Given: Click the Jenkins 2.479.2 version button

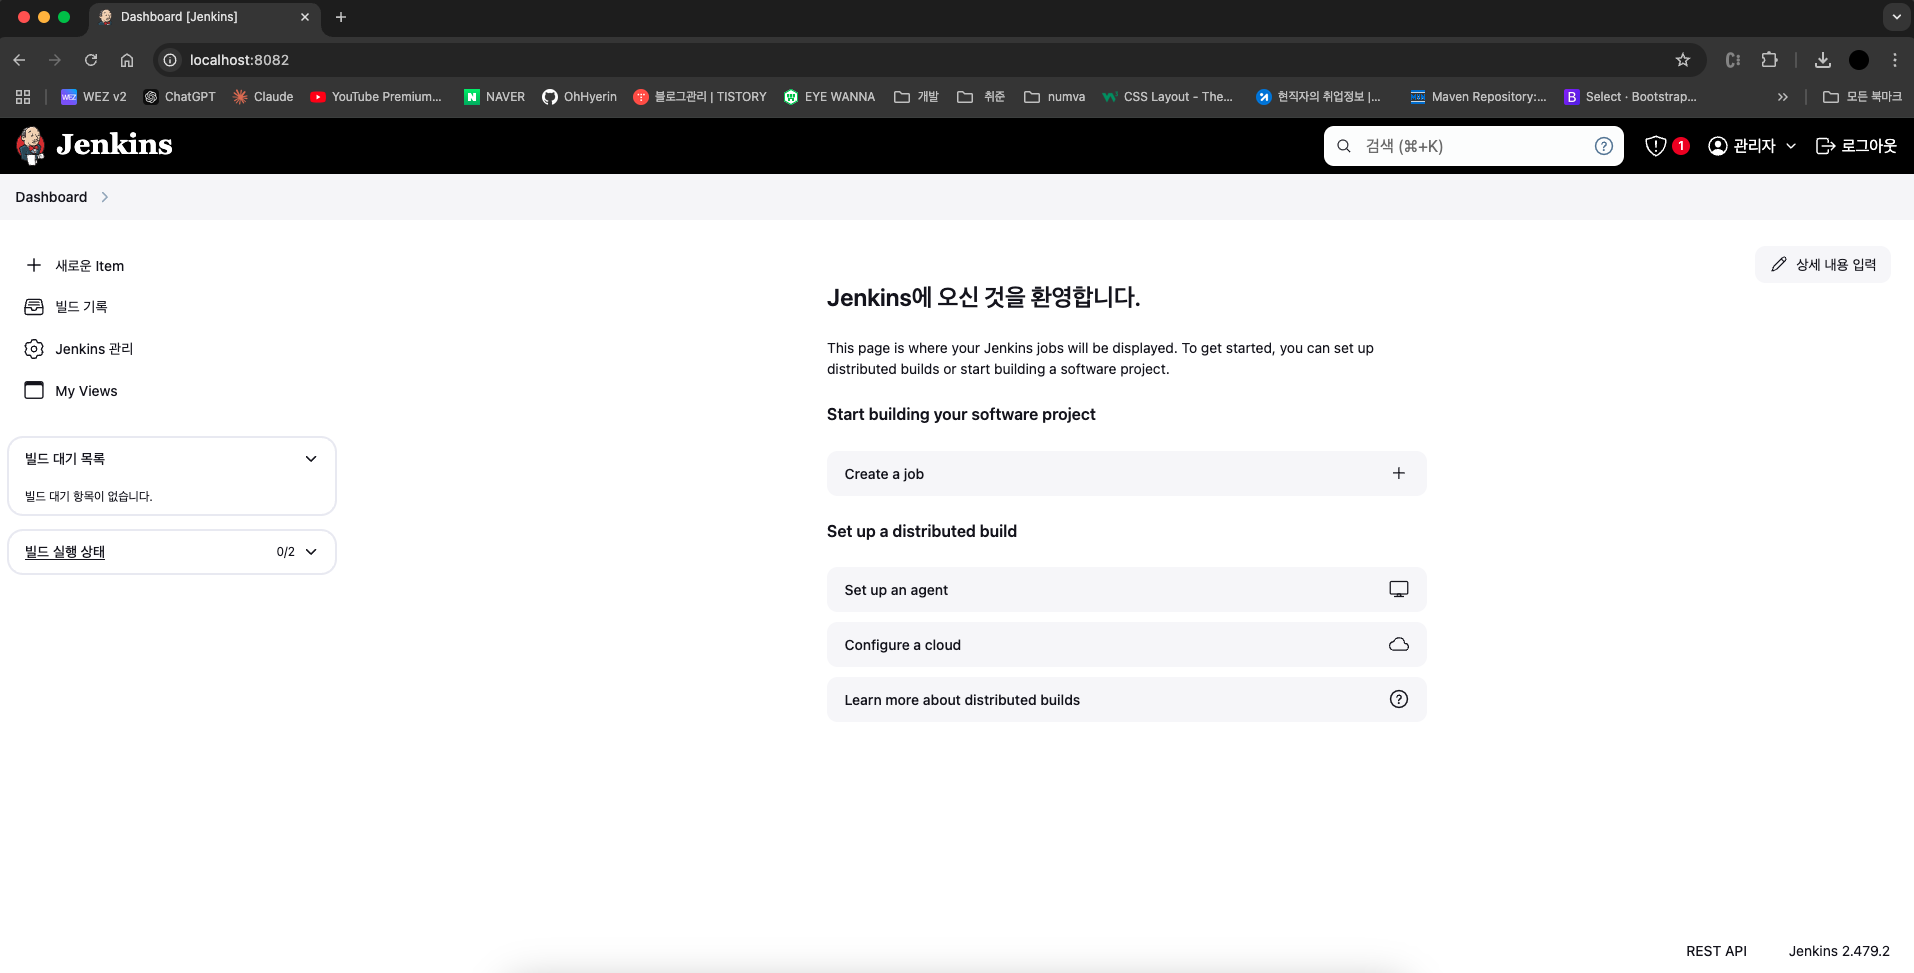Looking at the screenshot, I should click(1839, 951).
